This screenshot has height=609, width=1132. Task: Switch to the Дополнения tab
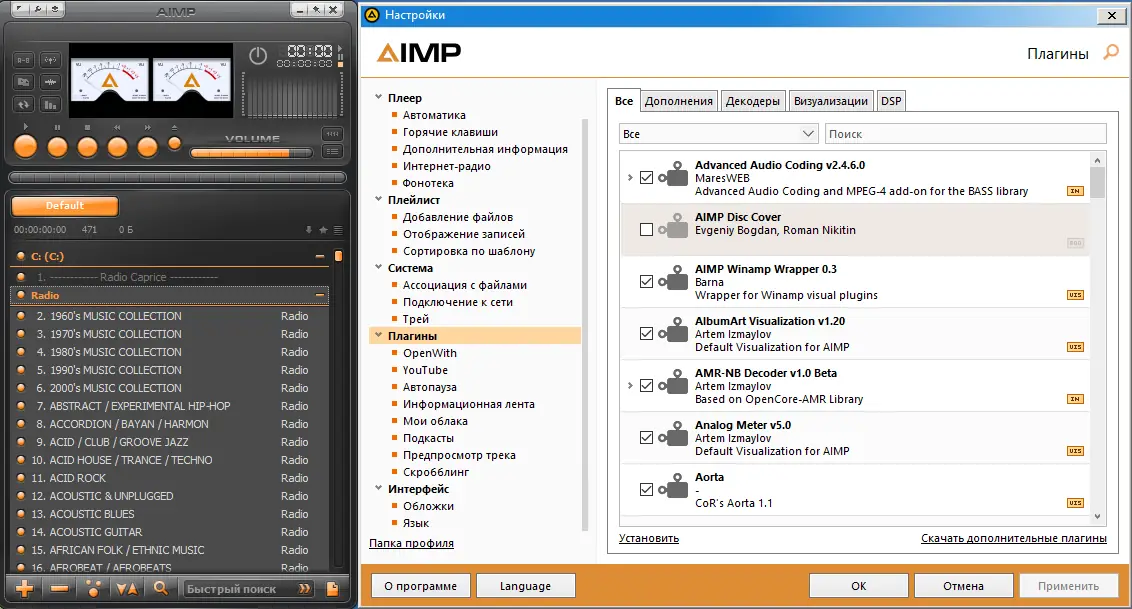tap(679, 101)
